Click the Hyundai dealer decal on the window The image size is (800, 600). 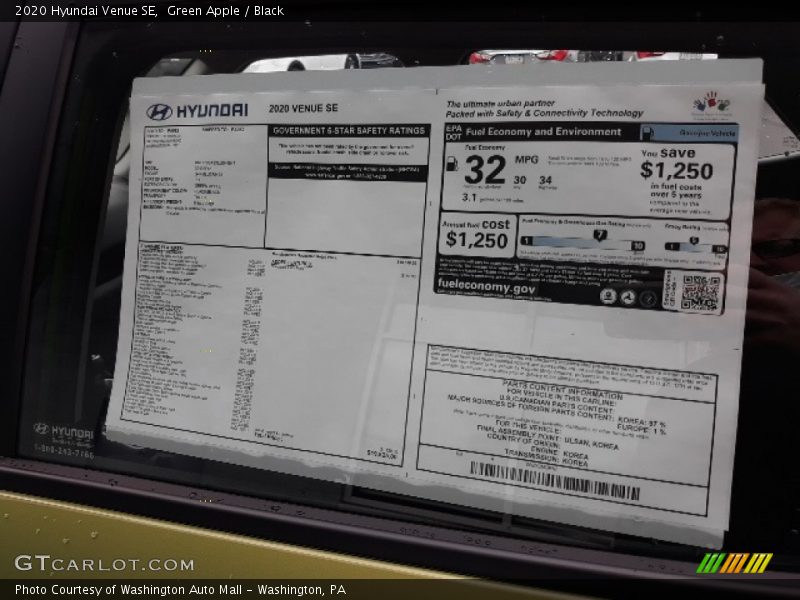[x=64, y=441]
